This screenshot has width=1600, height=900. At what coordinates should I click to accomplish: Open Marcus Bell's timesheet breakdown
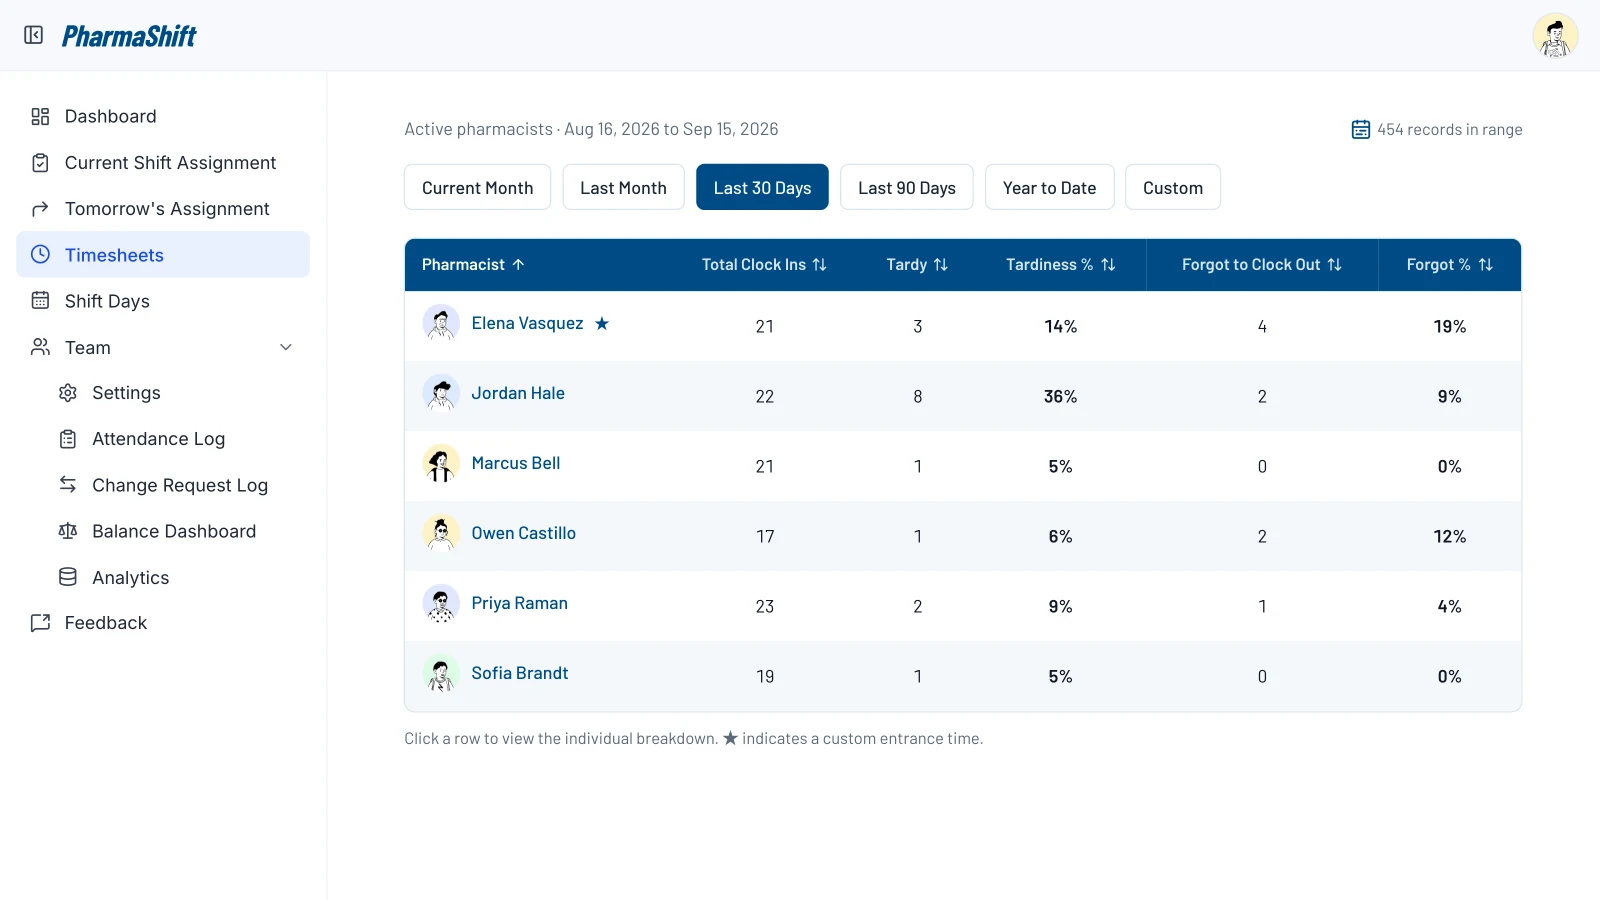[x=963, y=466]
